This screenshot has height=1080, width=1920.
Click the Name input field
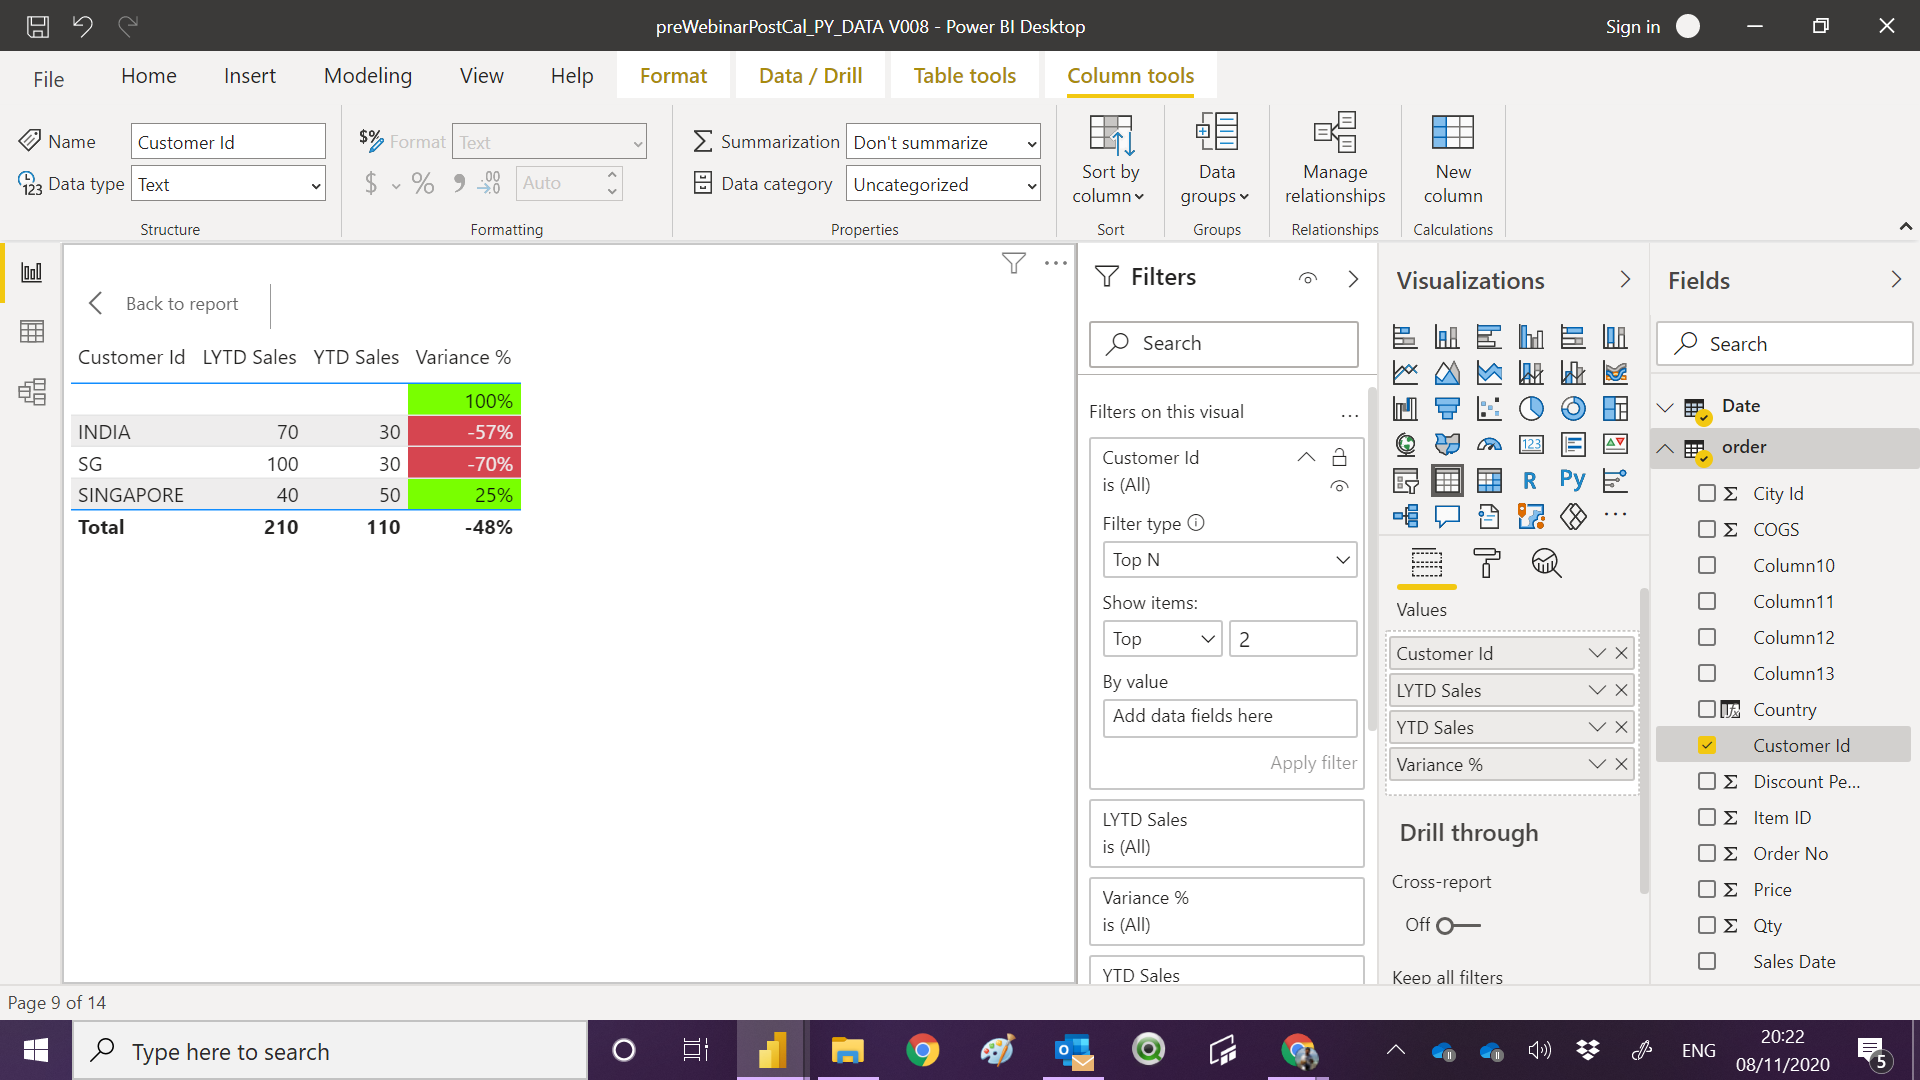[228, 142]
